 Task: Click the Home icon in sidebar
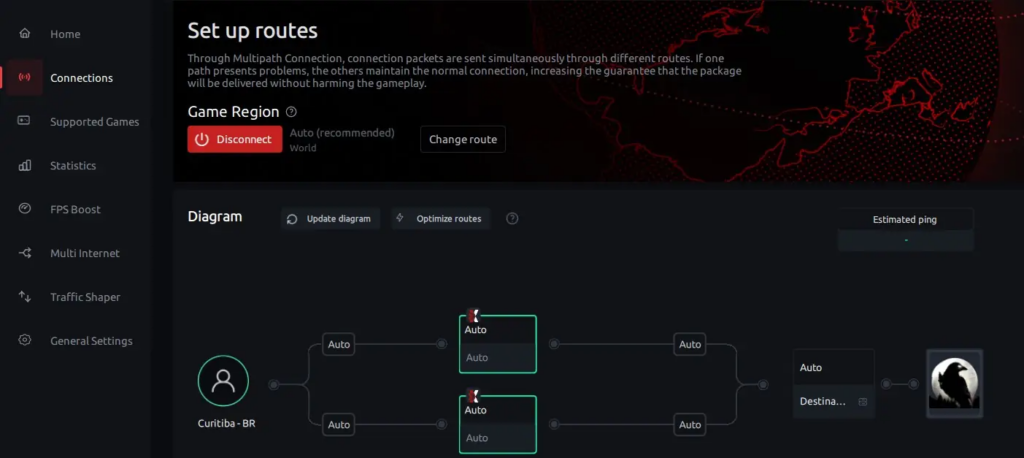tap(25, 34)
